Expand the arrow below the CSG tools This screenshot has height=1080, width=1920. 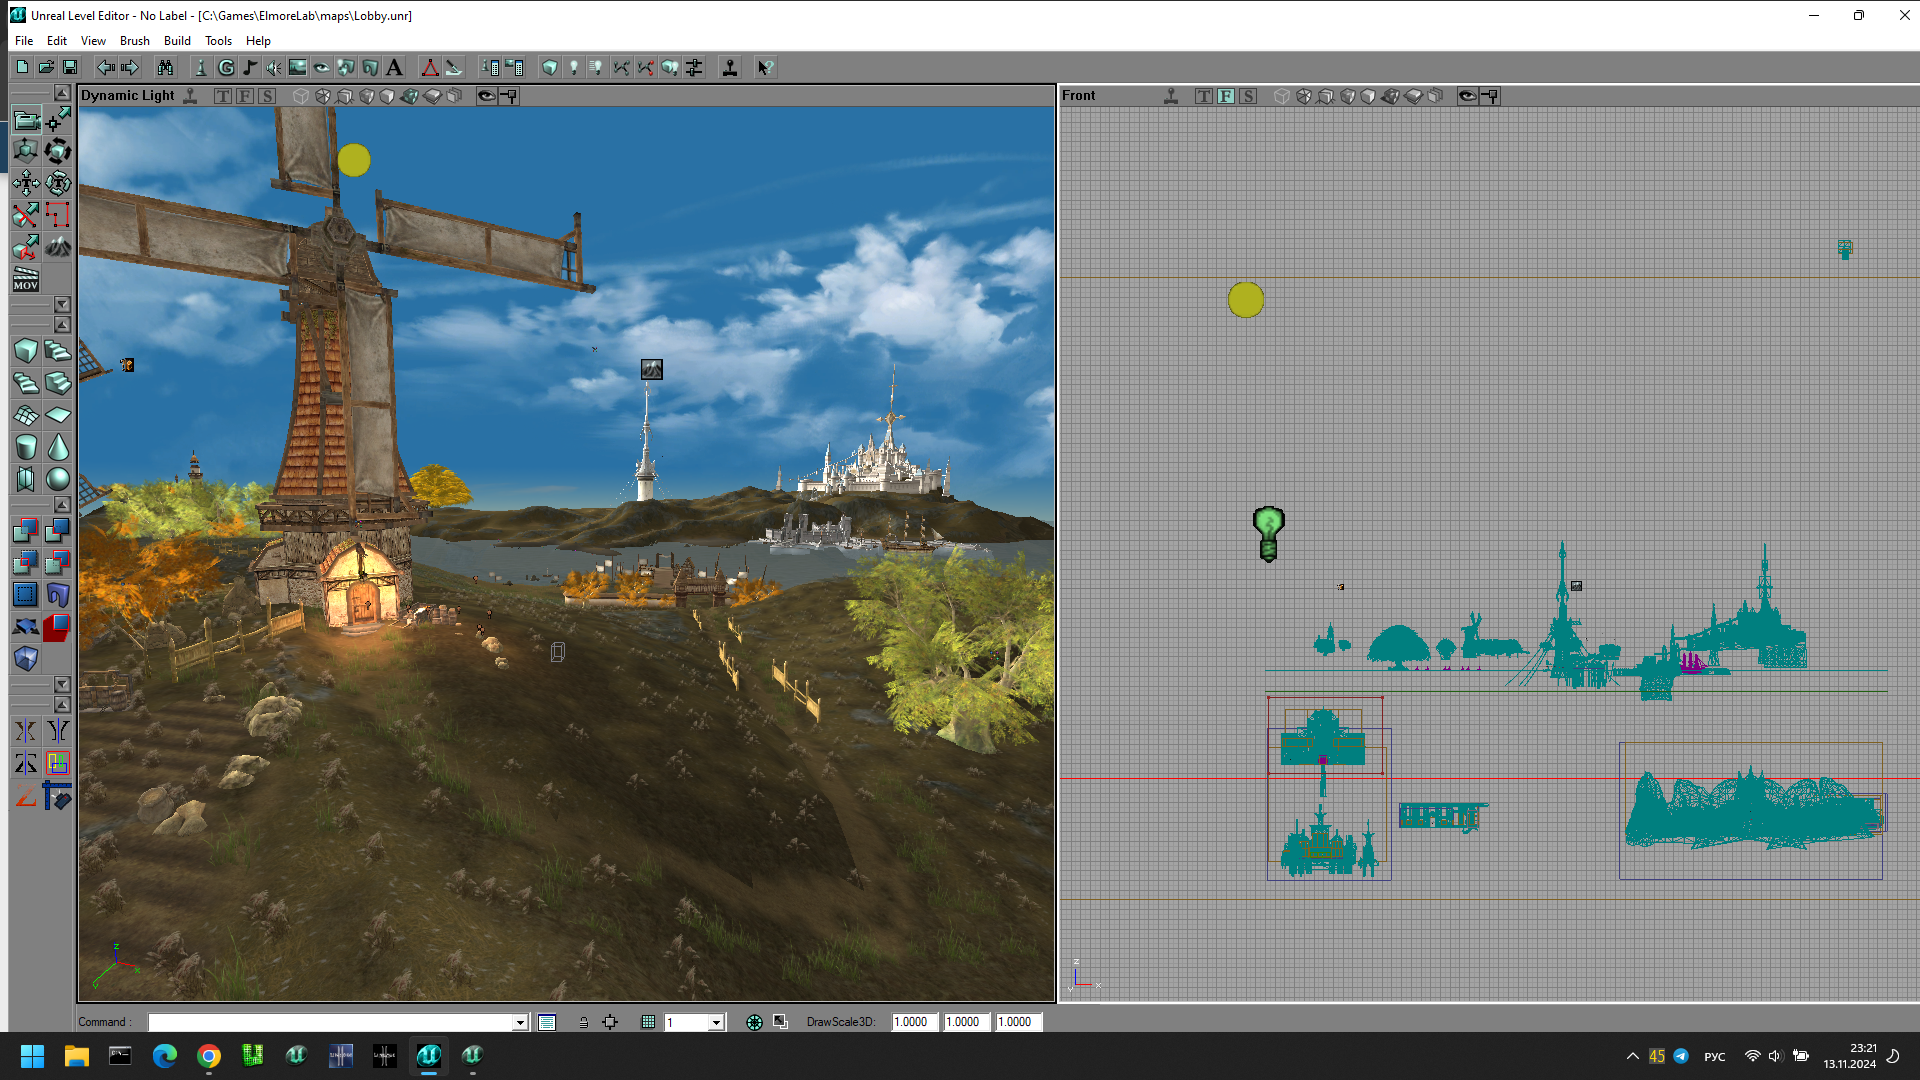pos(62,684)
